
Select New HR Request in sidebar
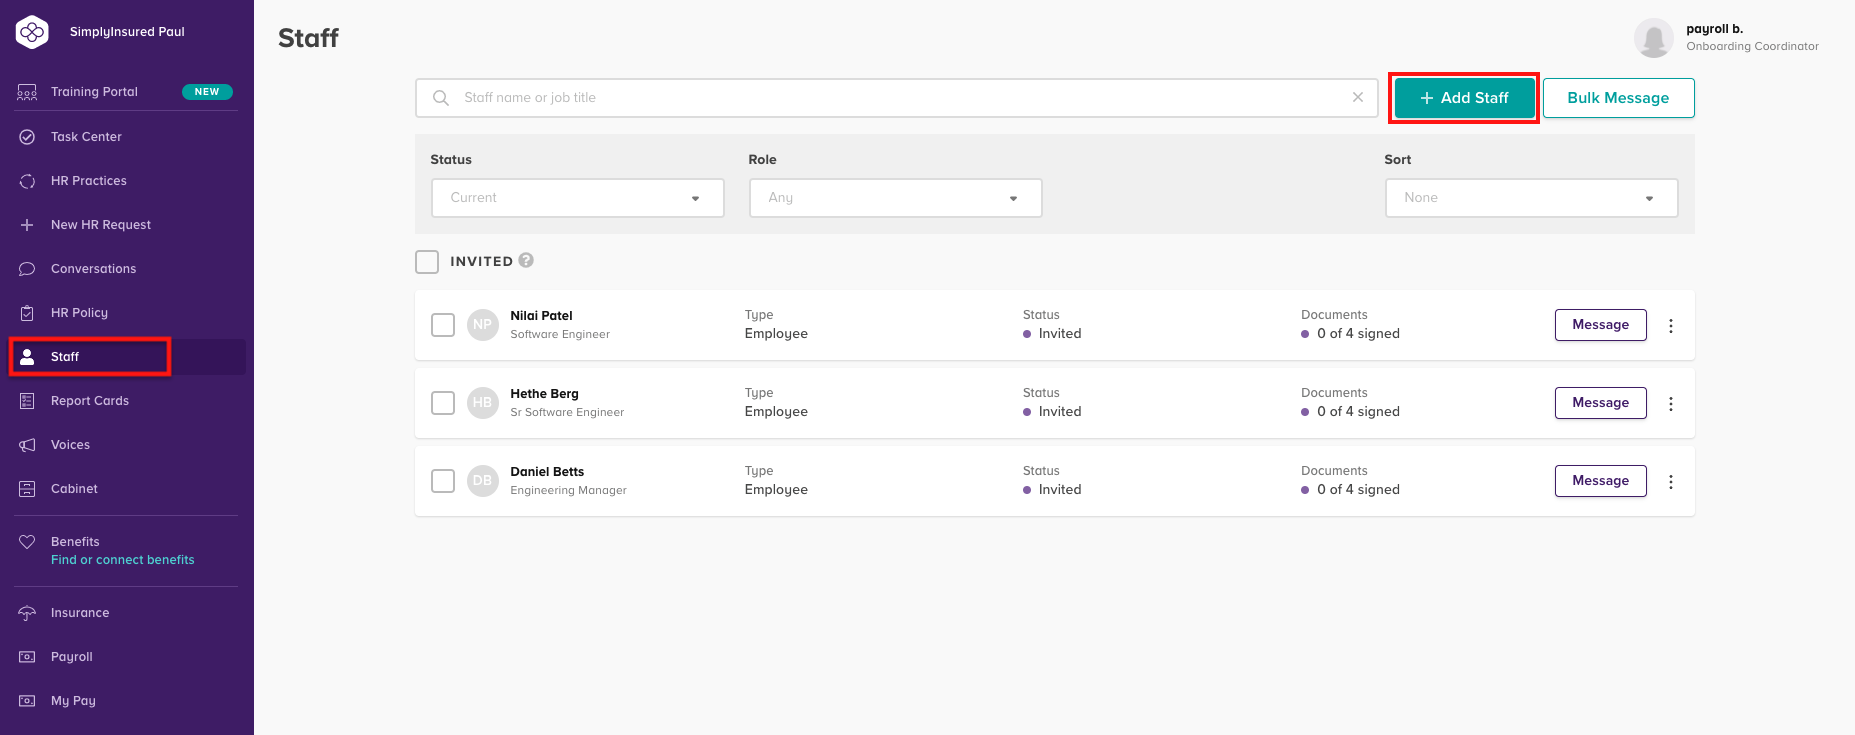pyautogui.click(x=101, y=225)
